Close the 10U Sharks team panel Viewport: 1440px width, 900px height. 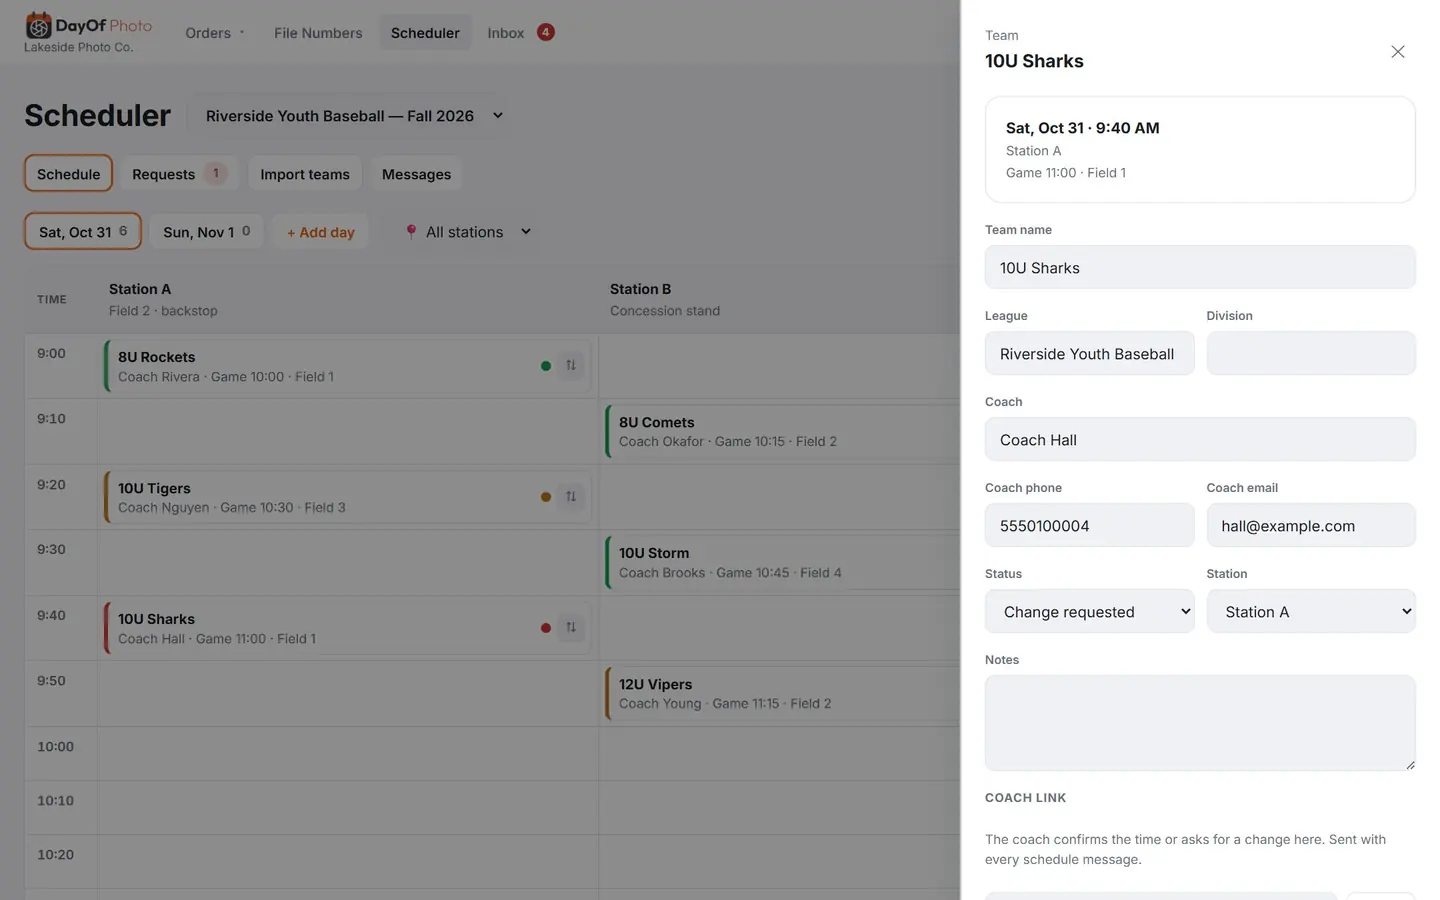click(1398, 52)
